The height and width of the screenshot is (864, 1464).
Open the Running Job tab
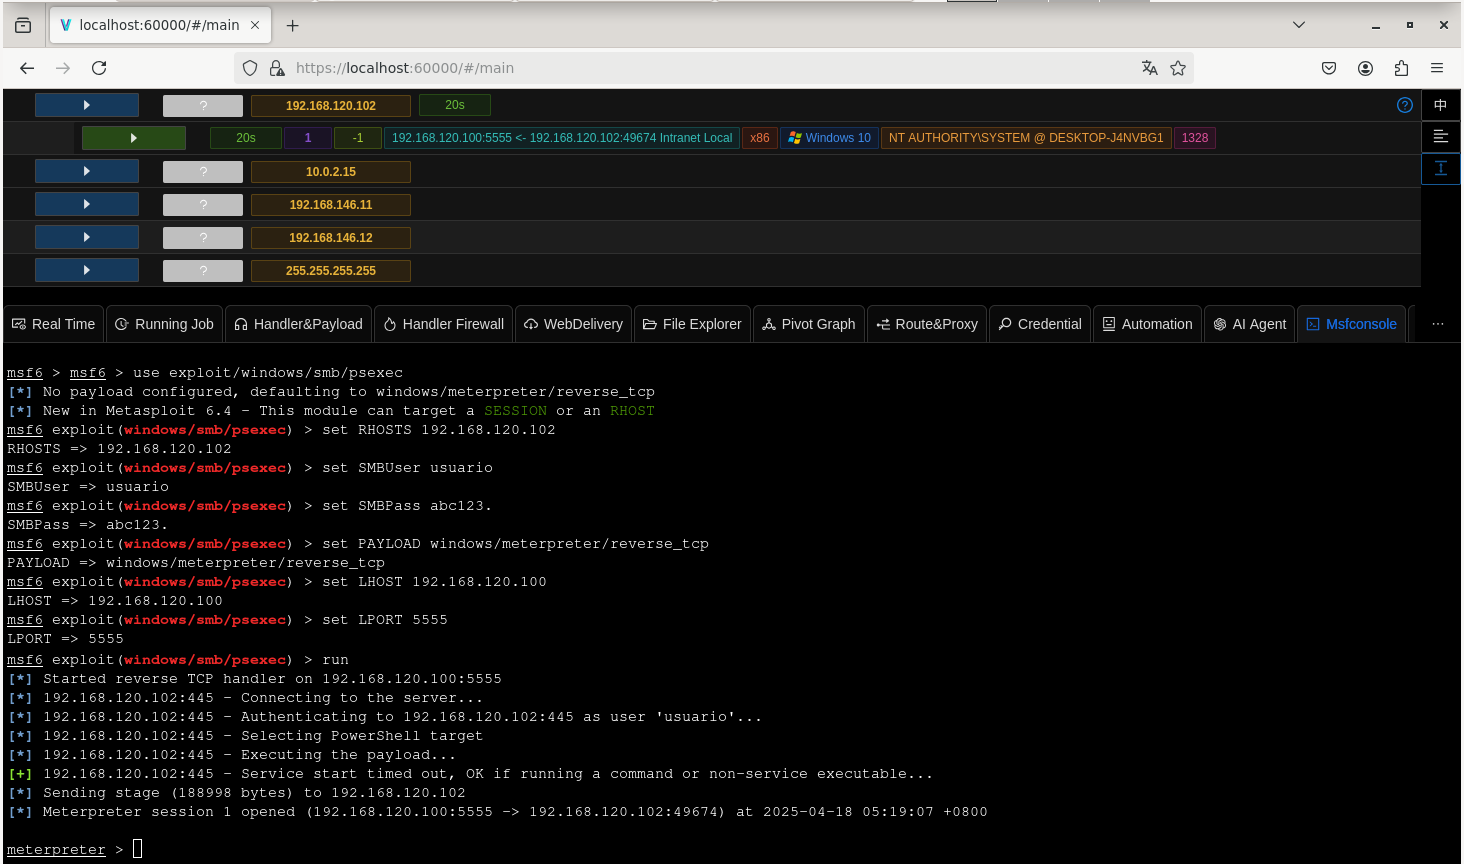pyautogui.click(x=165, y=324)
